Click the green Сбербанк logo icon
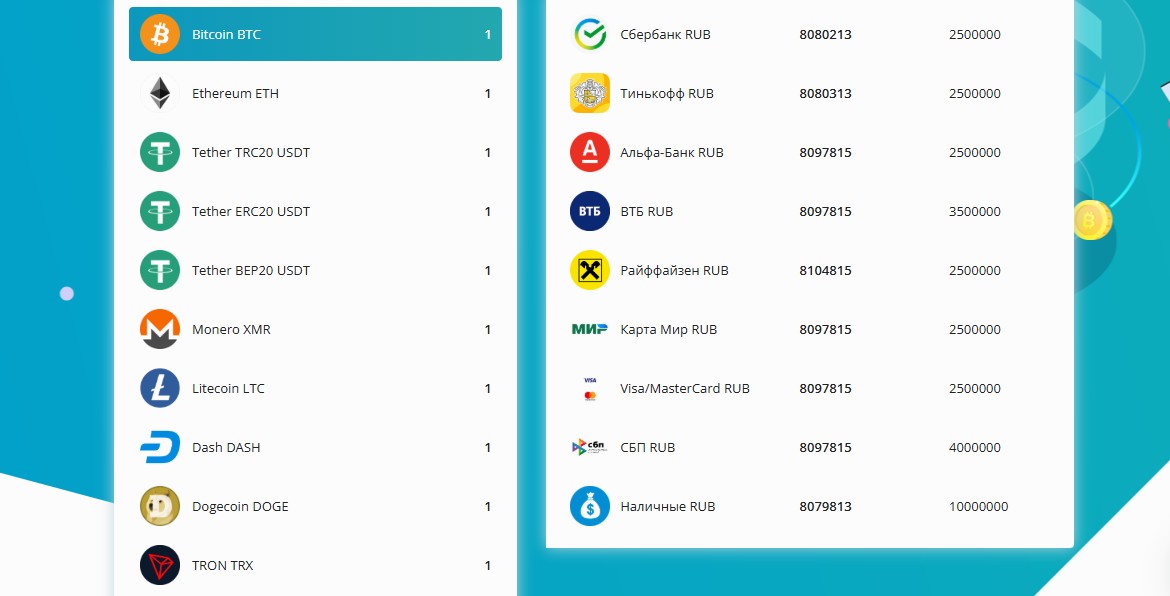 tap(589, 34)
